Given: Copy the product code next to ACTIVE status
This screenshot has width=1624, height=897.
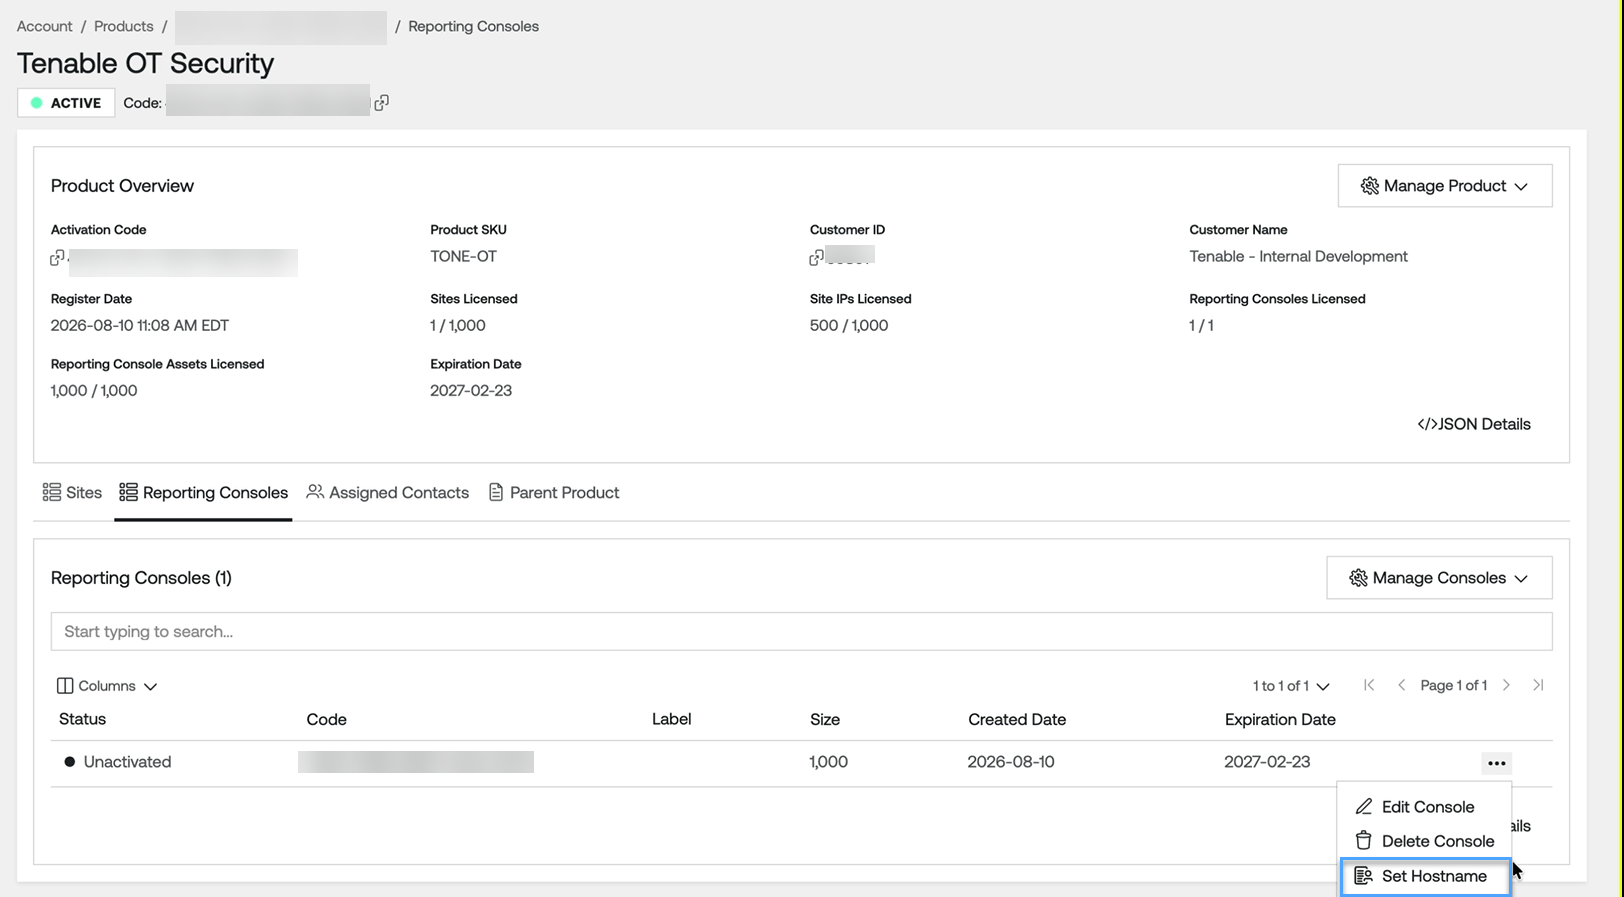Looking at the screenshot, I should coord(381,103).
